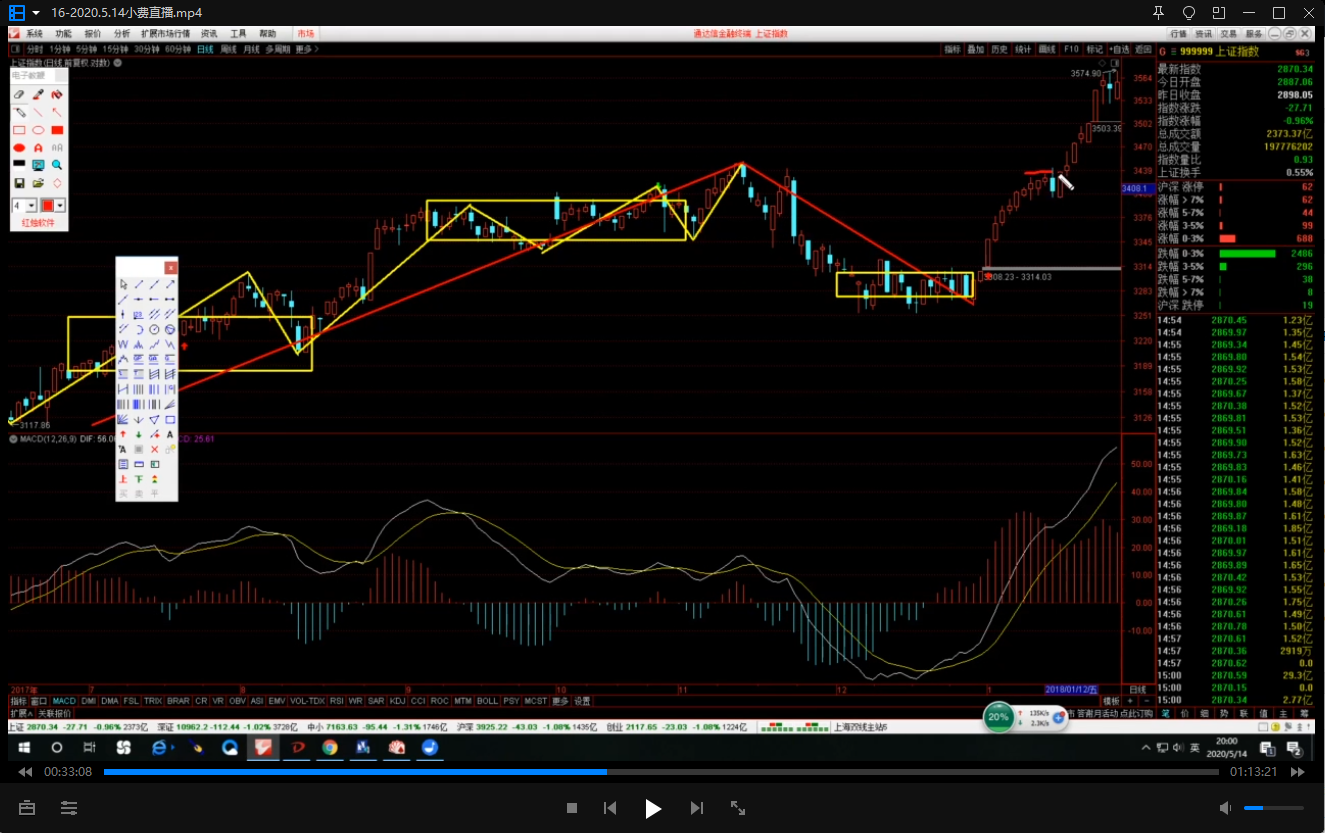Click the 叠加 chart toolbar button
Screen dimensions: 1325x833
(975, 49)
